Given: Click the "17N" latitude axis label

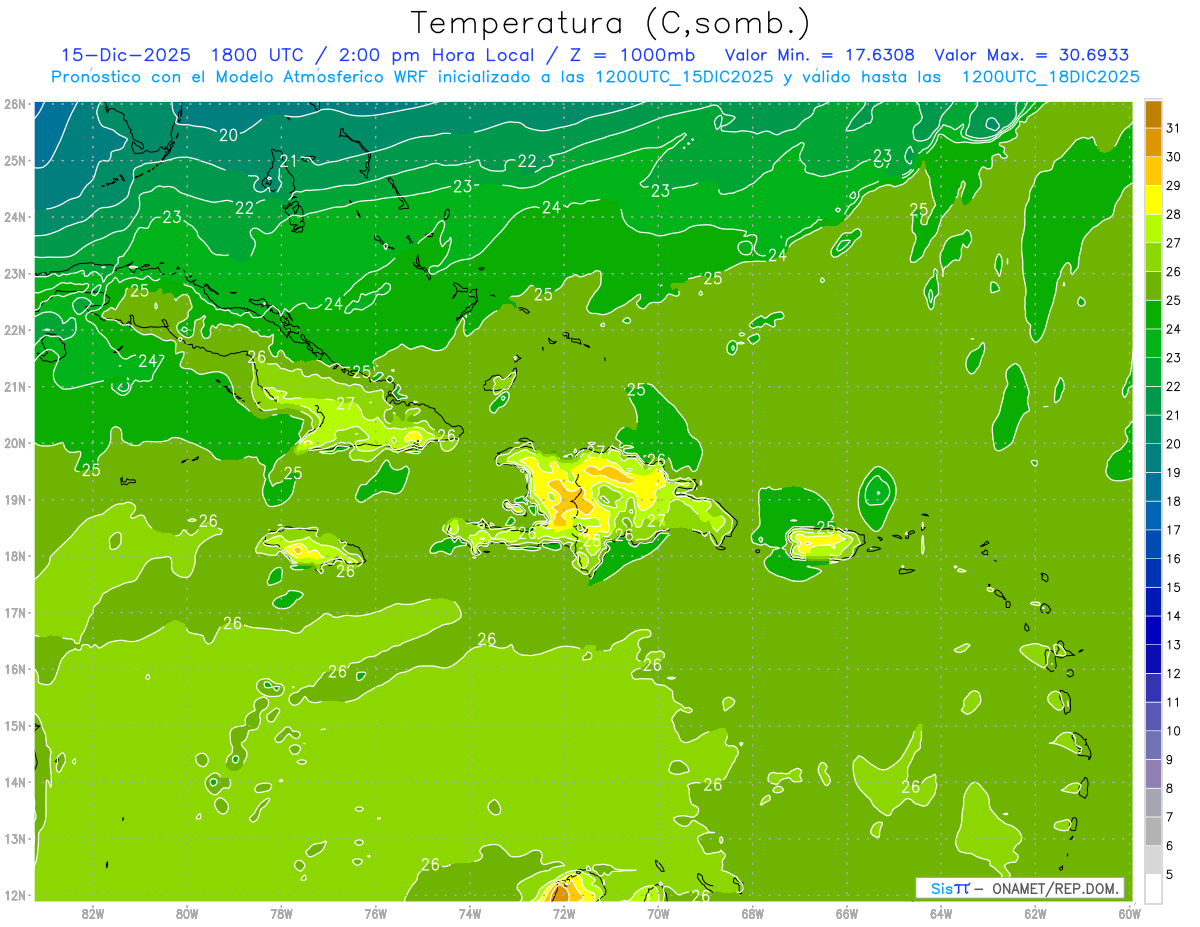Looking at the screenshot, I should pyautogui.click(x=14, y=612).
